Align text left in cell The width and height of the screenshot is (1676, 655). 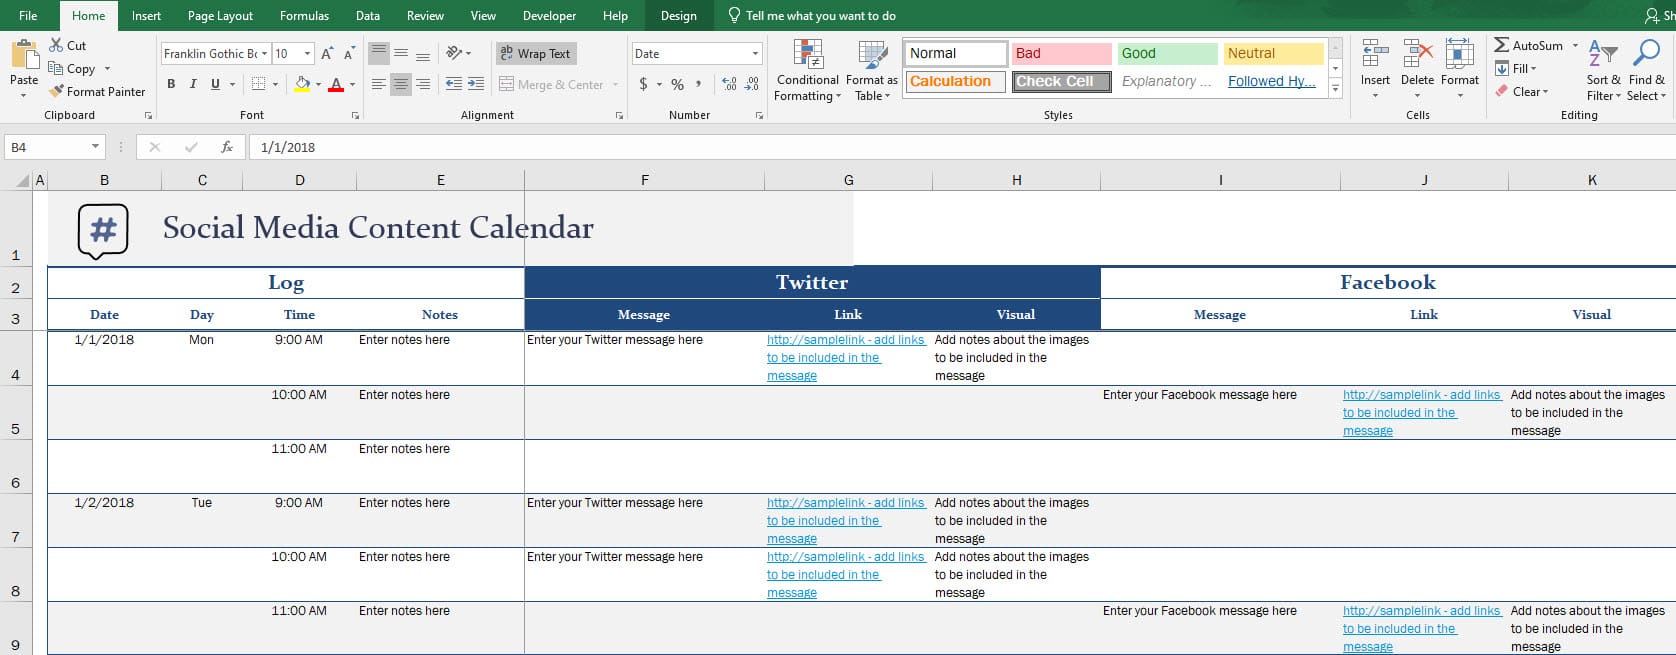point(378,84)
